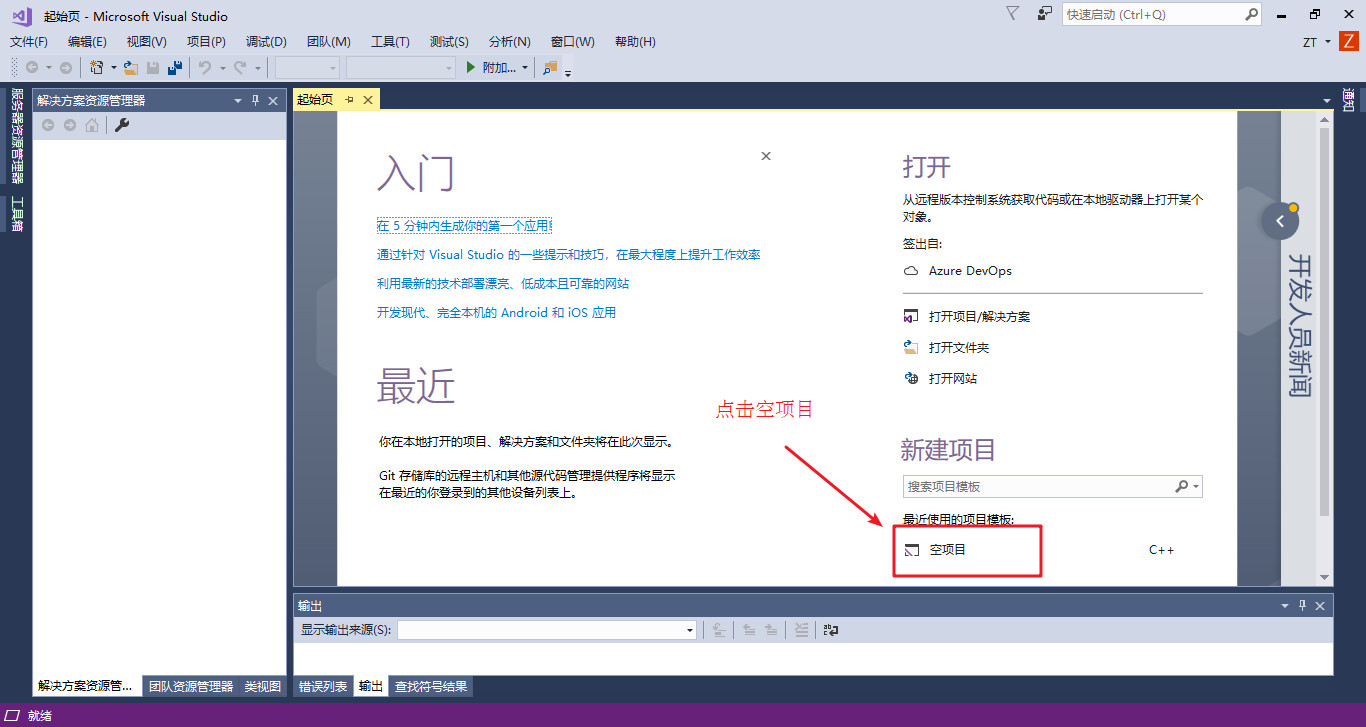Open the 文件(F) menu

click(x=29, y=42)
